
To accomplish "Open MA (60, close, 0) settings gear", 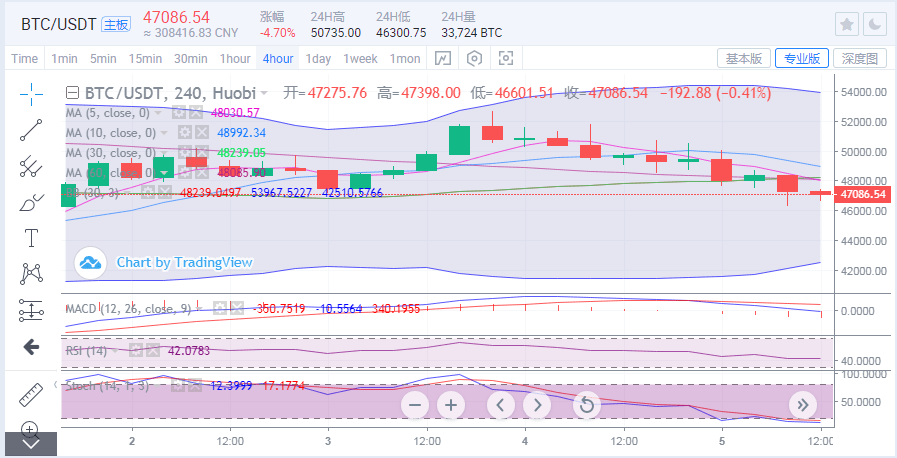I will pyautogui.click(x=184, y=172).
